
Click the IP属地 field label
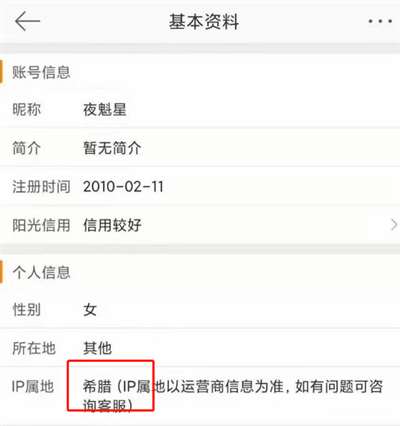tap(33, 387)
